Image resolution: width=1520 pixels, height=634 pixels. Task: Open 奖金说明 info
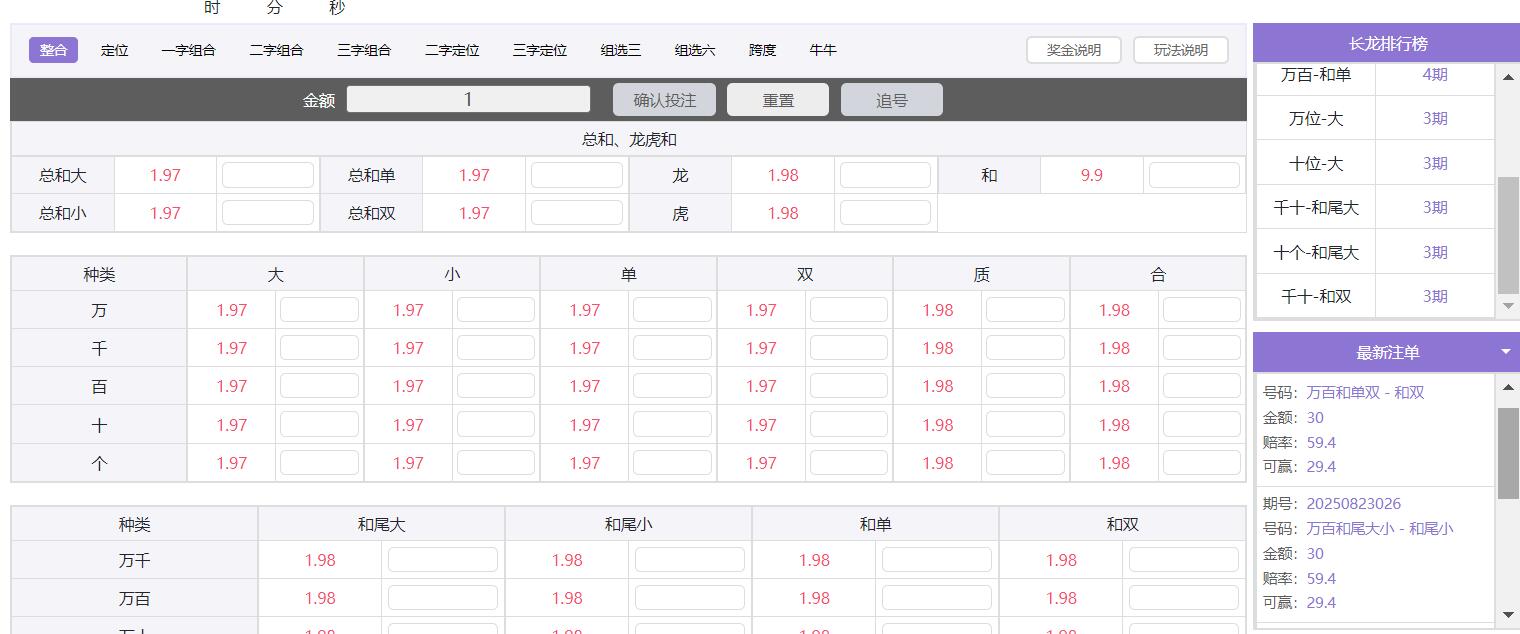(x=1073, y=50)
